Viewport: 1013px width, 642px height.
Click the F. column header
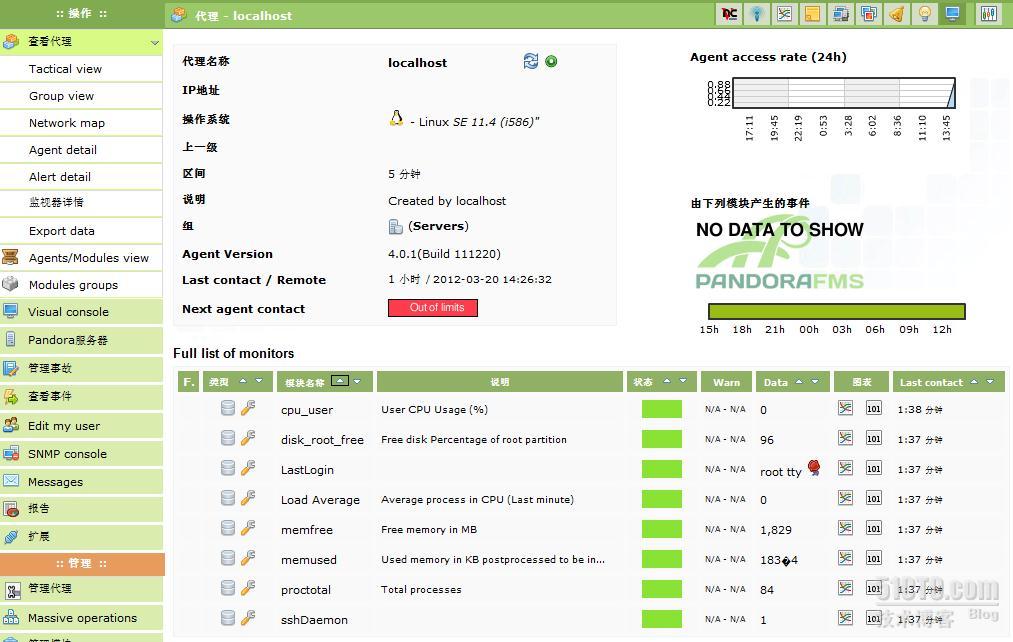pyautogui.click(x=188, y=382)
